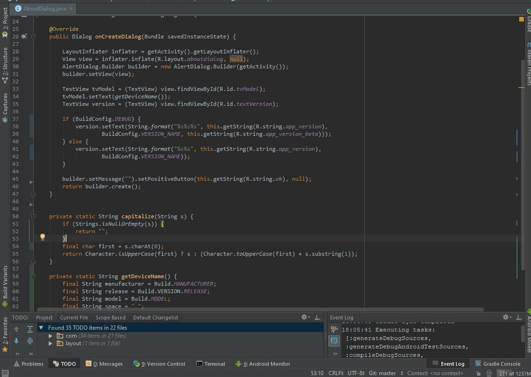This screenshot has width=531, height=377.
Task: Click Context <no context> in status bar
Action: (435, 373)
